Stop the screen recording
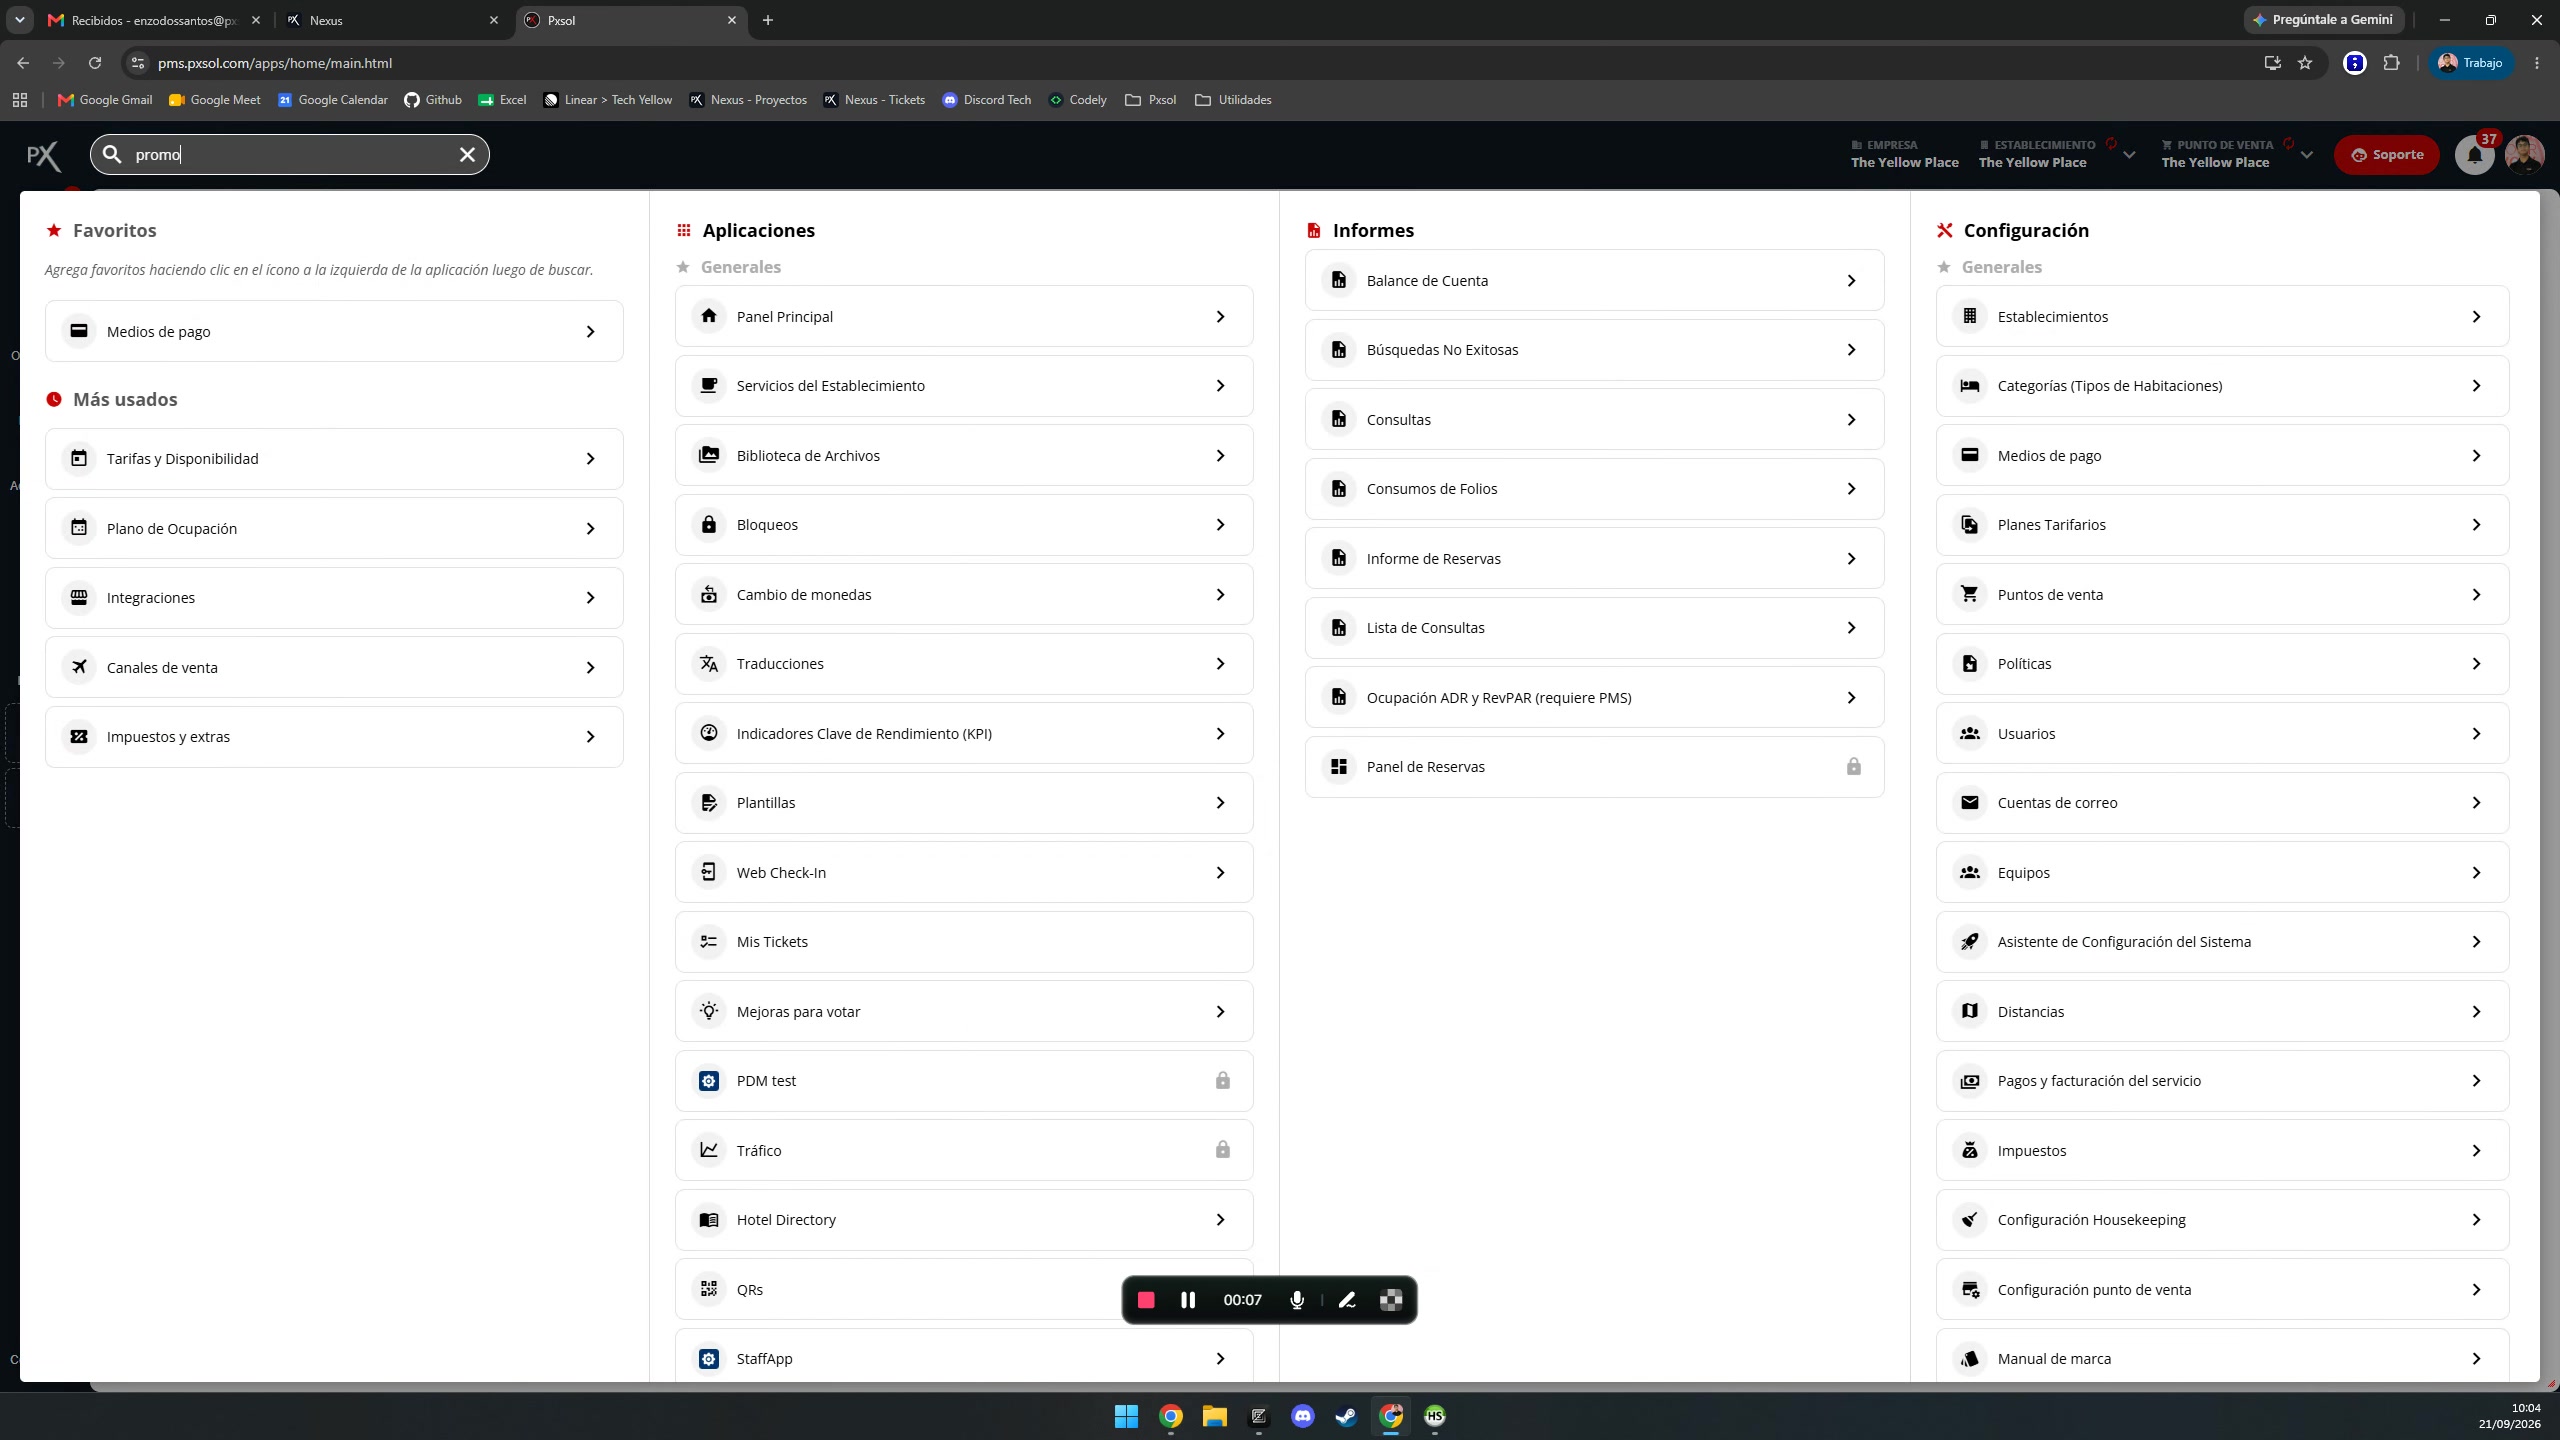The width and height of the screenshot is (2560, 1440). click(x=1146, y=1300)
